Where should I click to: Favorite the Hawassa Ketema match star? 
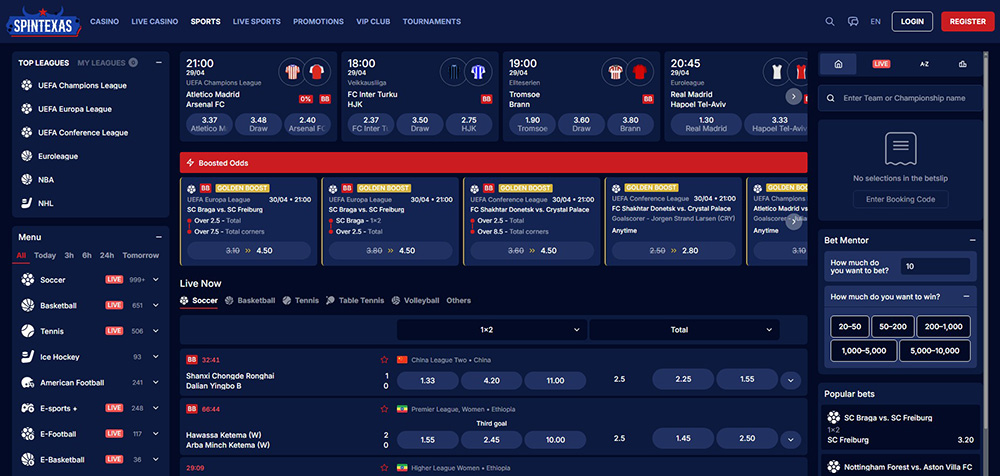coord(384,408)
